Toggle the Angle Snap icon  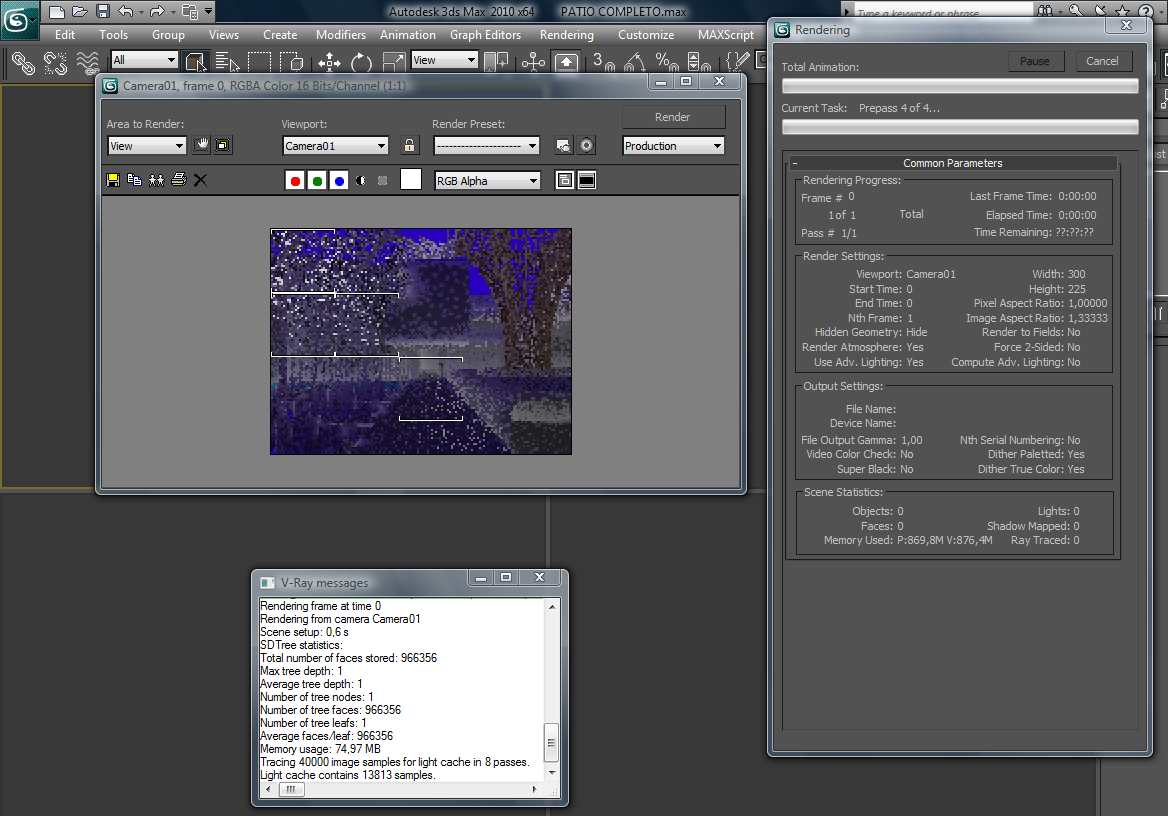pos(635,61)
